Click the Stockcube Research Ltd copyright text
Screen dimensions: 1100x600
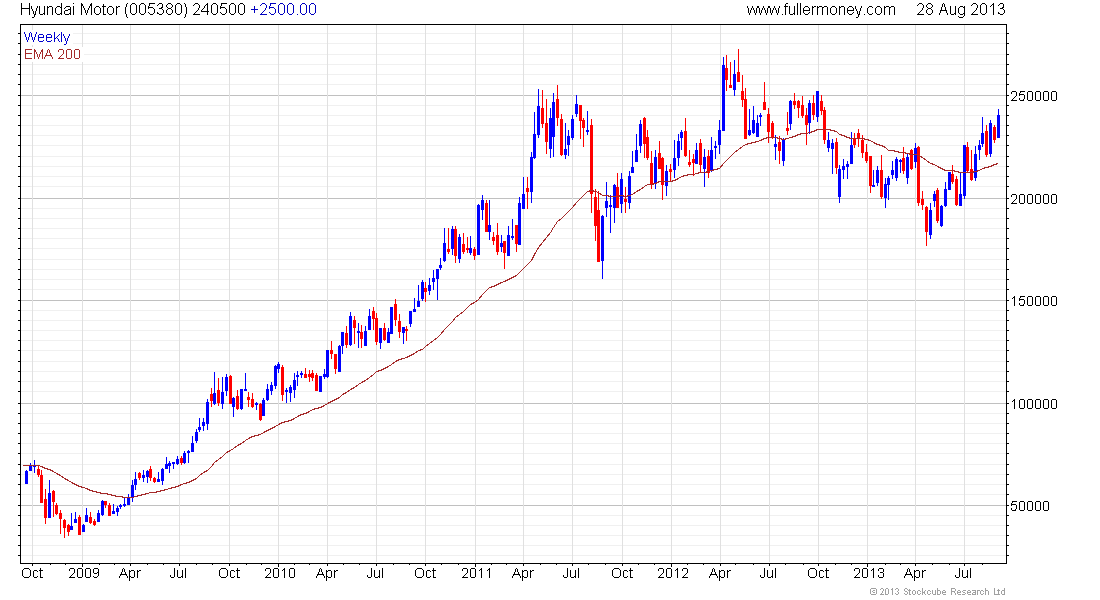[937, 592]
